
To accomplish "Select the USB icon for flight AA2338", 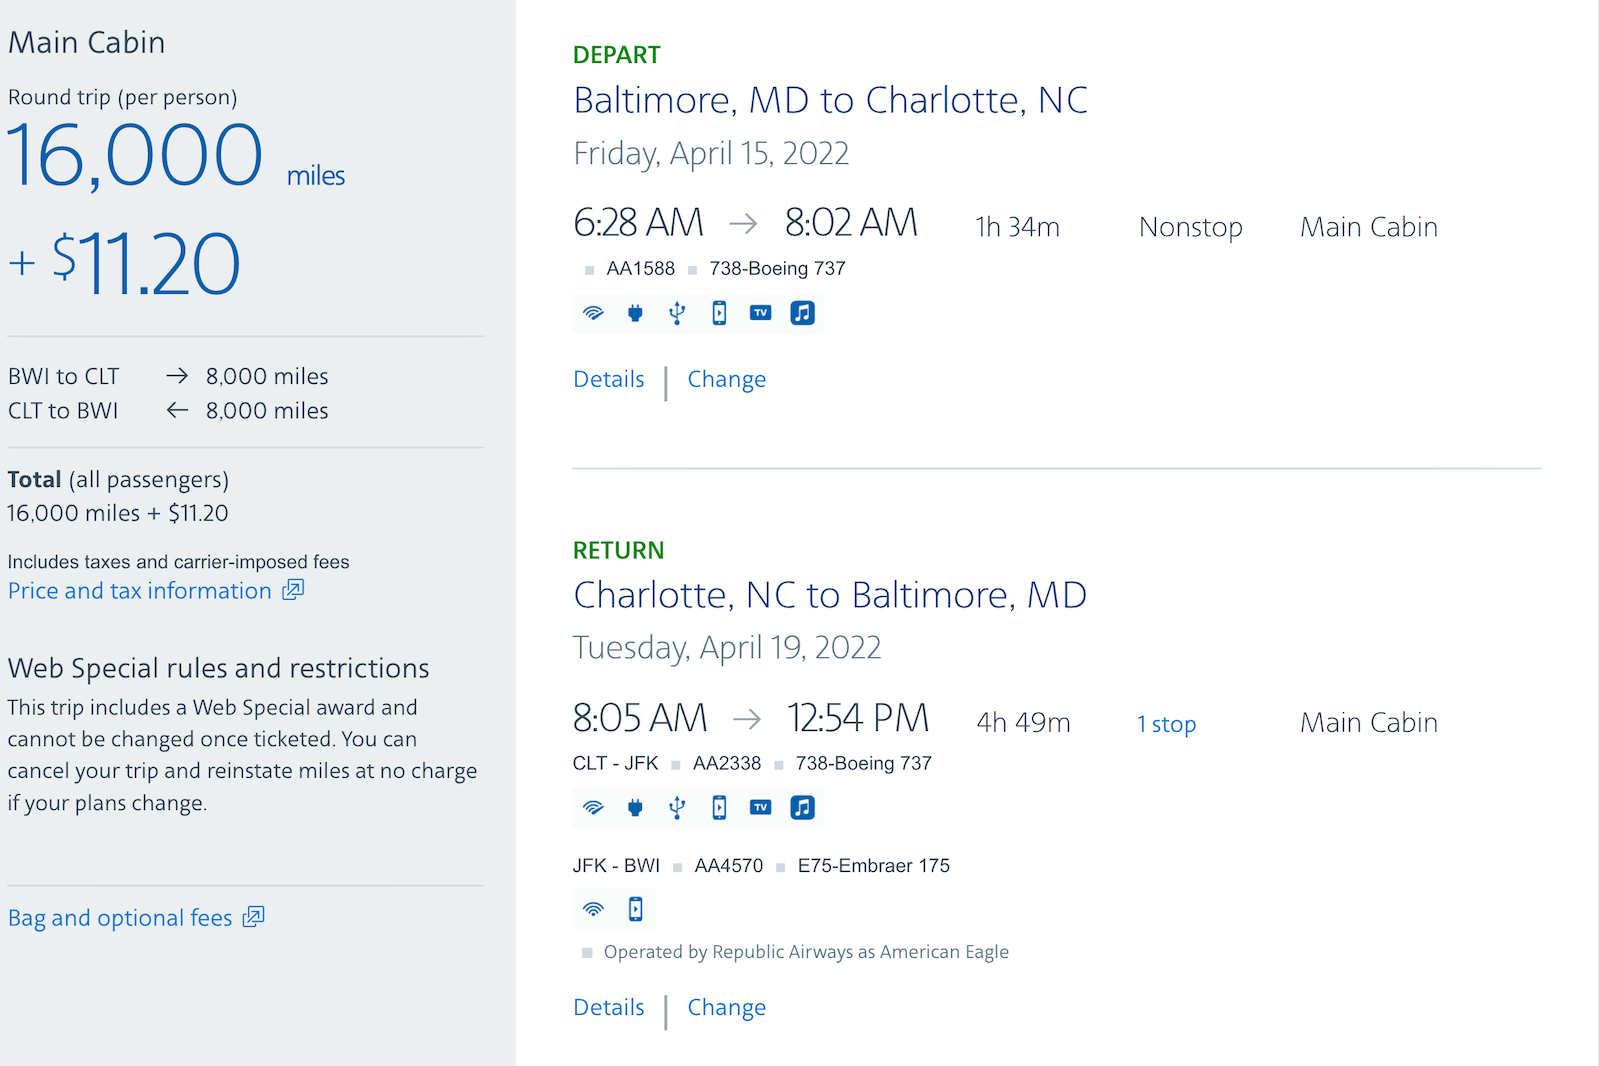I will coord(677,807).
